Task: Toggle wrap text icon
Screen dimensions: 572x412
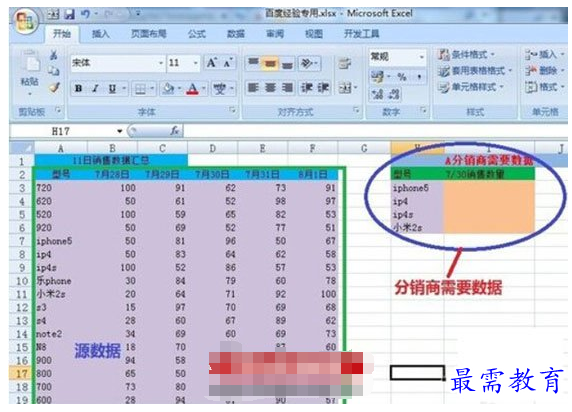Action: tap(344, 63)
